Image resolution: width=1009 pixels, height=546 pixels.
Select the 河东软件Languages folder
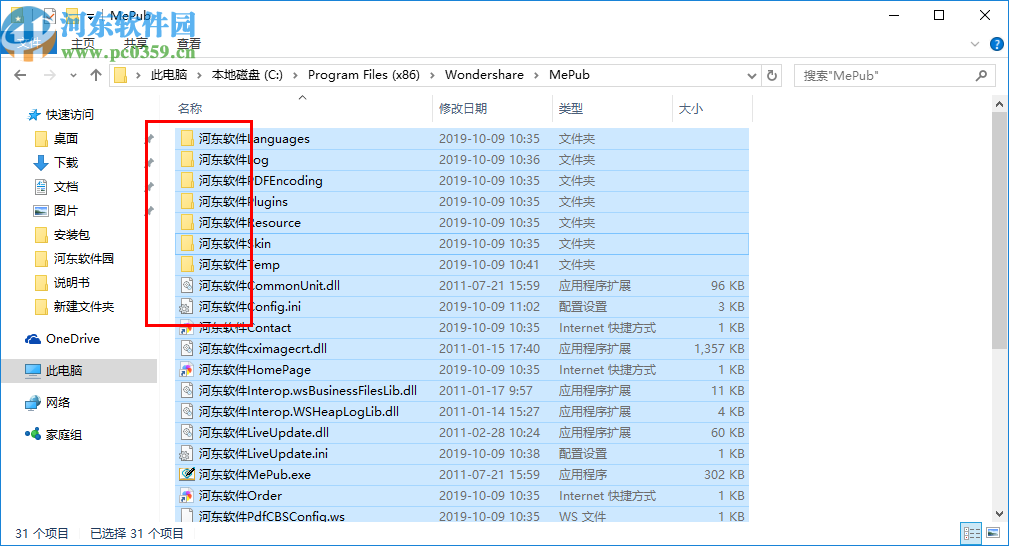(x=461, y=138)
